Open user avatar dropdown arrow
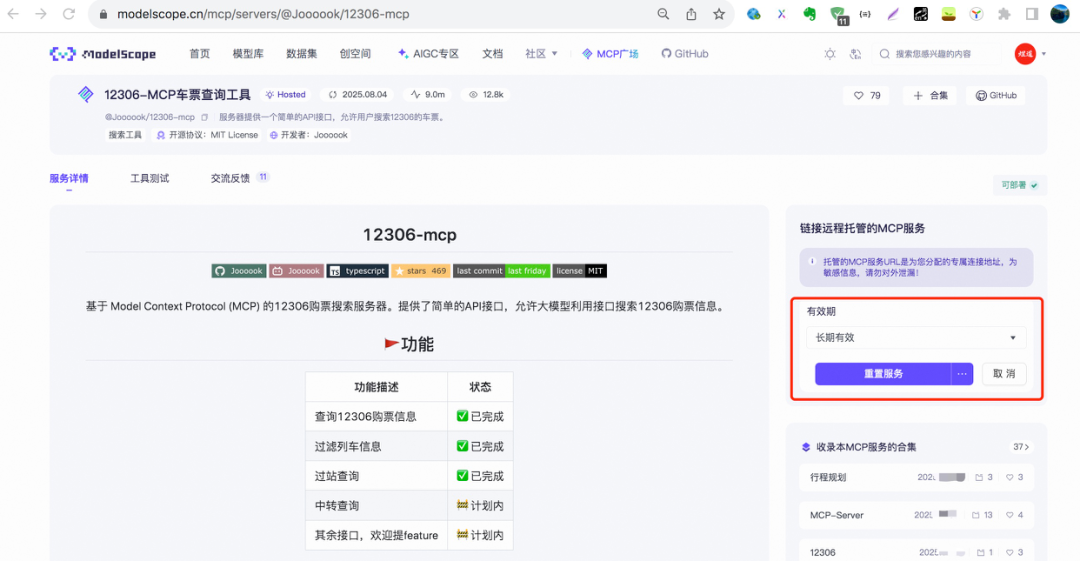Screen dimensions: 1080x561 tap(1043, 54)
